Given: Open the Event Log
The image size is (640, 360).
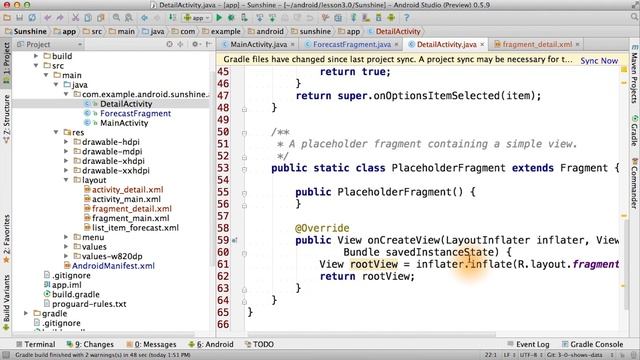Looking at the screenshot, I should coord(528,344).
